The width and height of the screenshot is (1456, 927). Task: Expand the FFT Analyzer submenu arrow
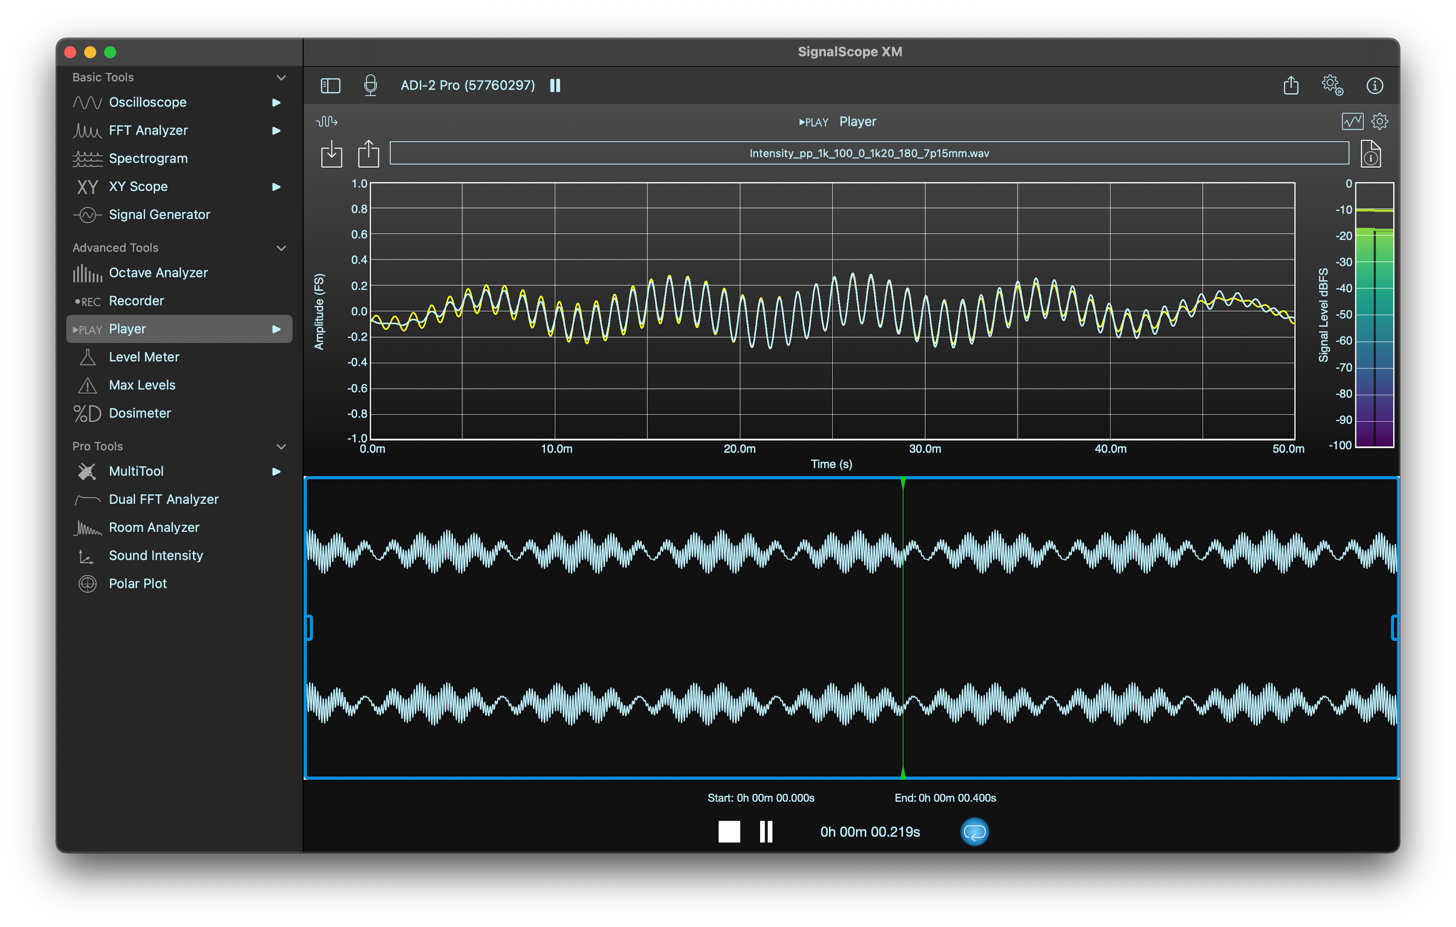pyautogui.click(x=276, y=131)
